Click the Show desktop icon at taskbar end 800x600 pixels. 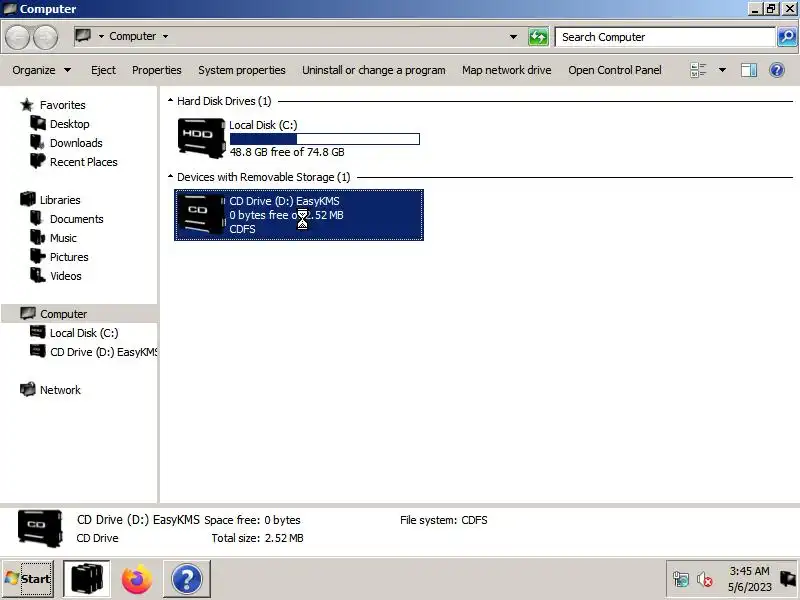pyautogui.click(x=788, y=579)
